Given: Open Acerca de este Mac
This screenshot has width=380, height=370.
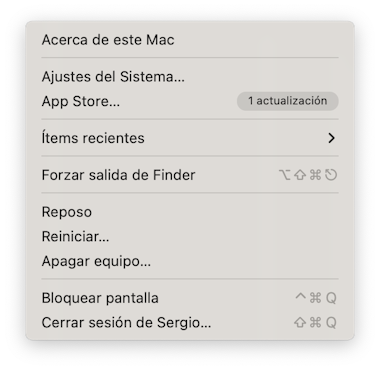Looking at the screenshot, I should click(x=190, y=40).
